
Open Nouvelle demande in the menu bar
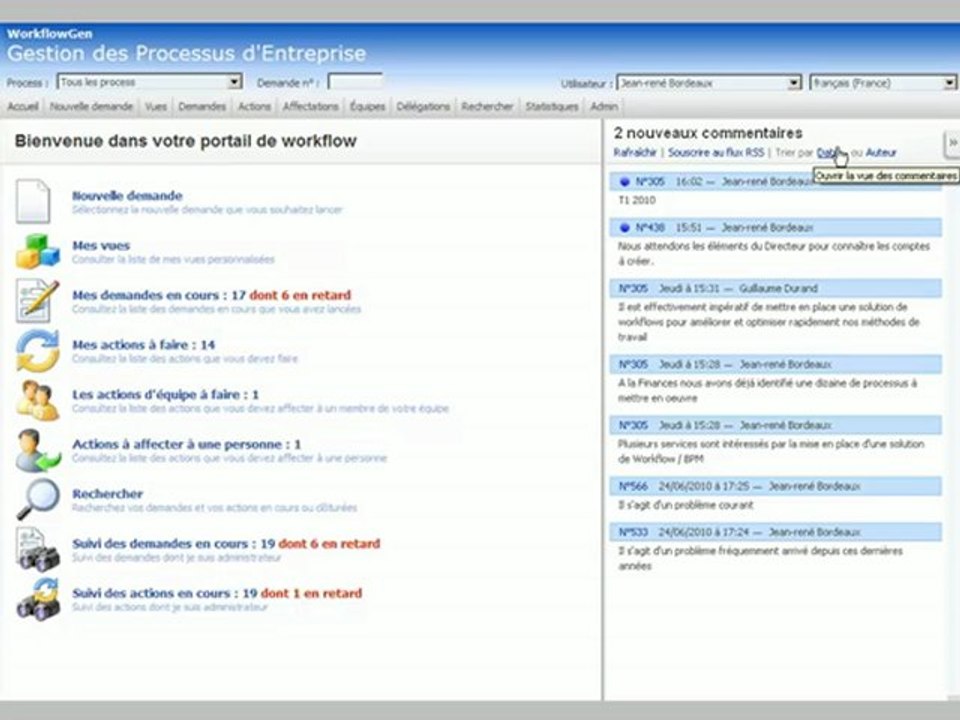point(91,107)
